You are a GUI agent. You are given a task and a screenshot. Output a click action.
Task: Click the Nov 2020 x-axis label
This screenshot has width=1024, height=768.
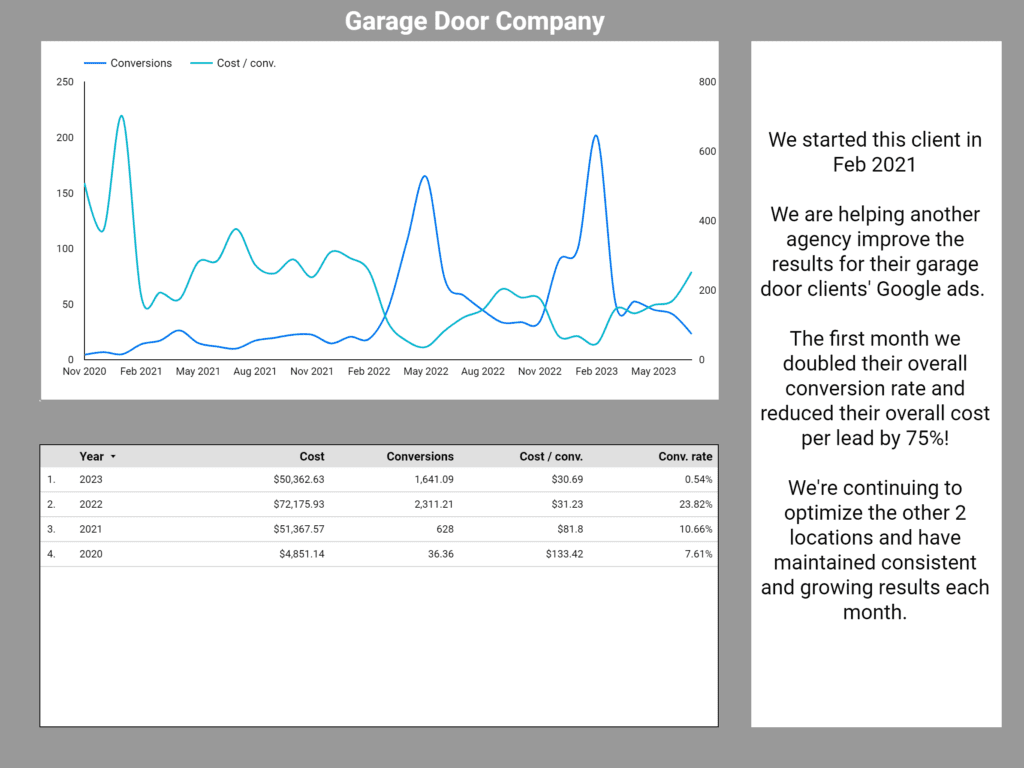tap(84, 372)
